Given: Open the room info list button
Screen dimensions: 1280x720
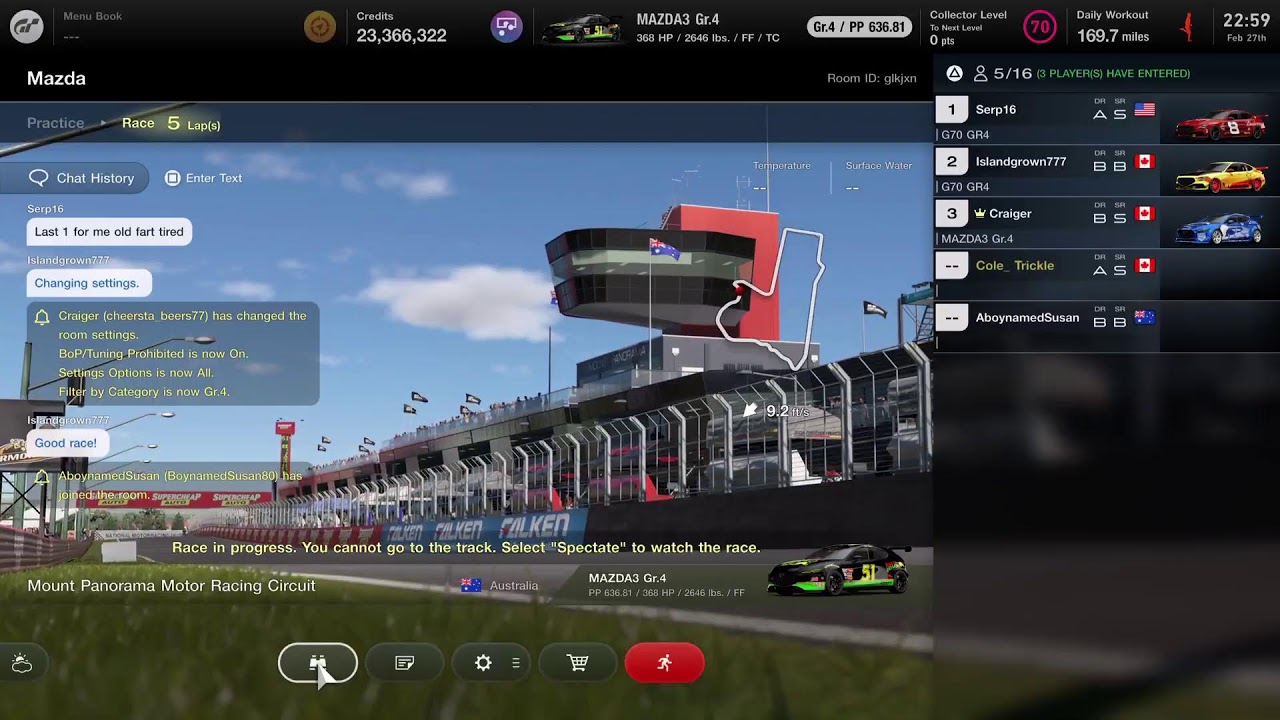Looking at the screenshot, I should 404,663.
